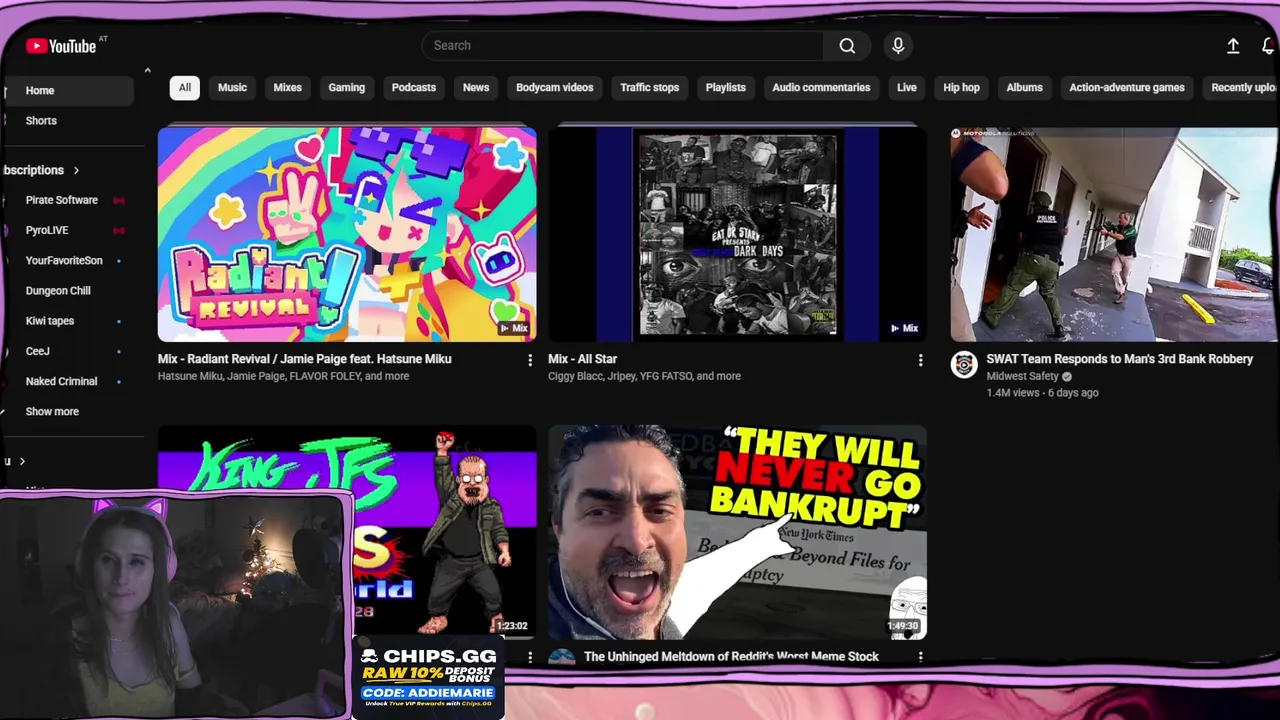Select Traffic stops filter chip
Screen dimensions: 1280x720
649,87
